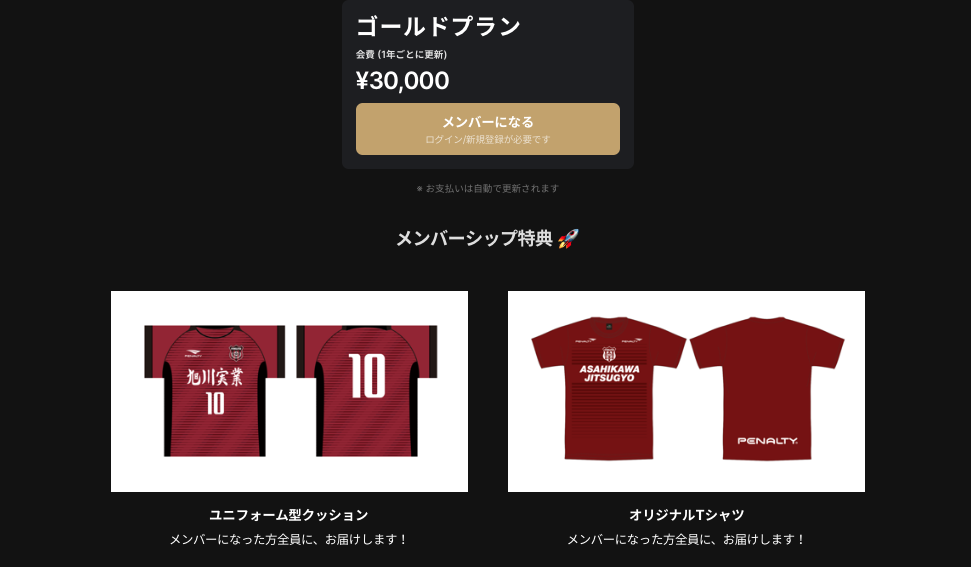
Task: Click the PENALTY logo on the T-shirt back
Action: point(767,441)
